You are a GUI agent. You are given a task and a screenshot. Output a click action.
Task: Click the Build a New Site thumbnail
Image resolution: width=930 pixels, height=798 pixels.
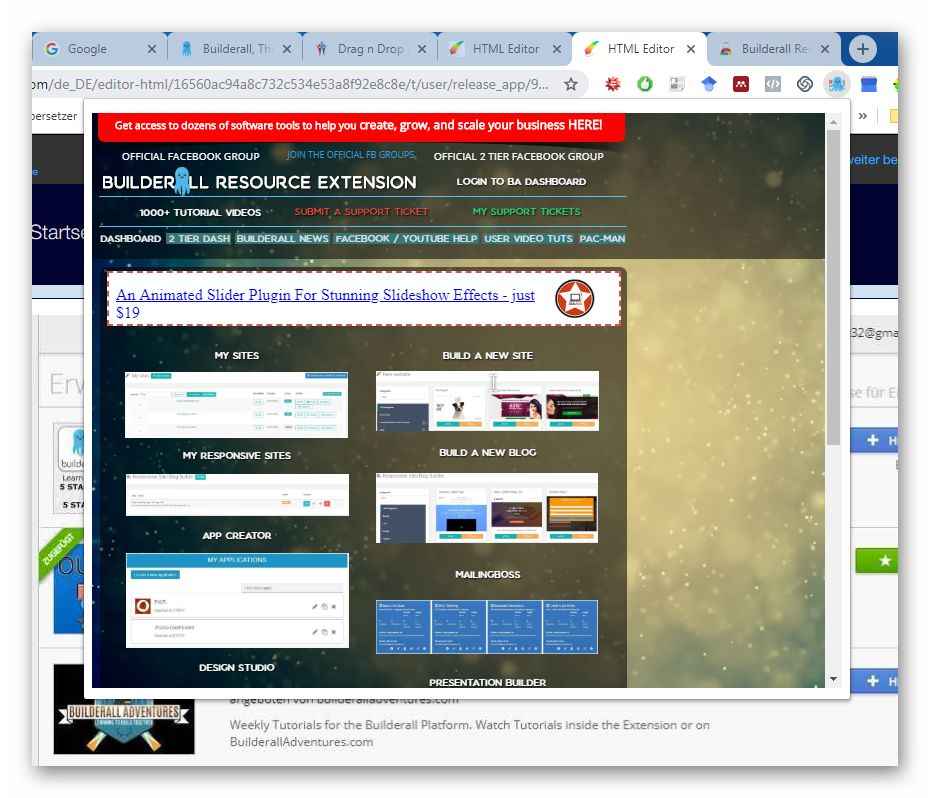[487, 400]
